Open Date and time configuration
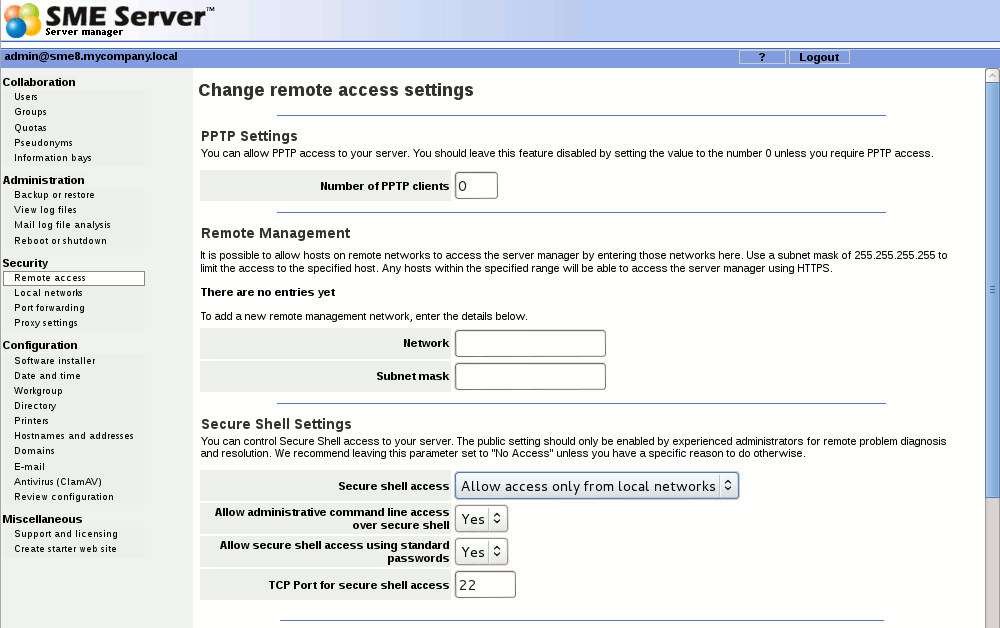The width and height of the screenshot is (1000, 628). click(47, 376)
